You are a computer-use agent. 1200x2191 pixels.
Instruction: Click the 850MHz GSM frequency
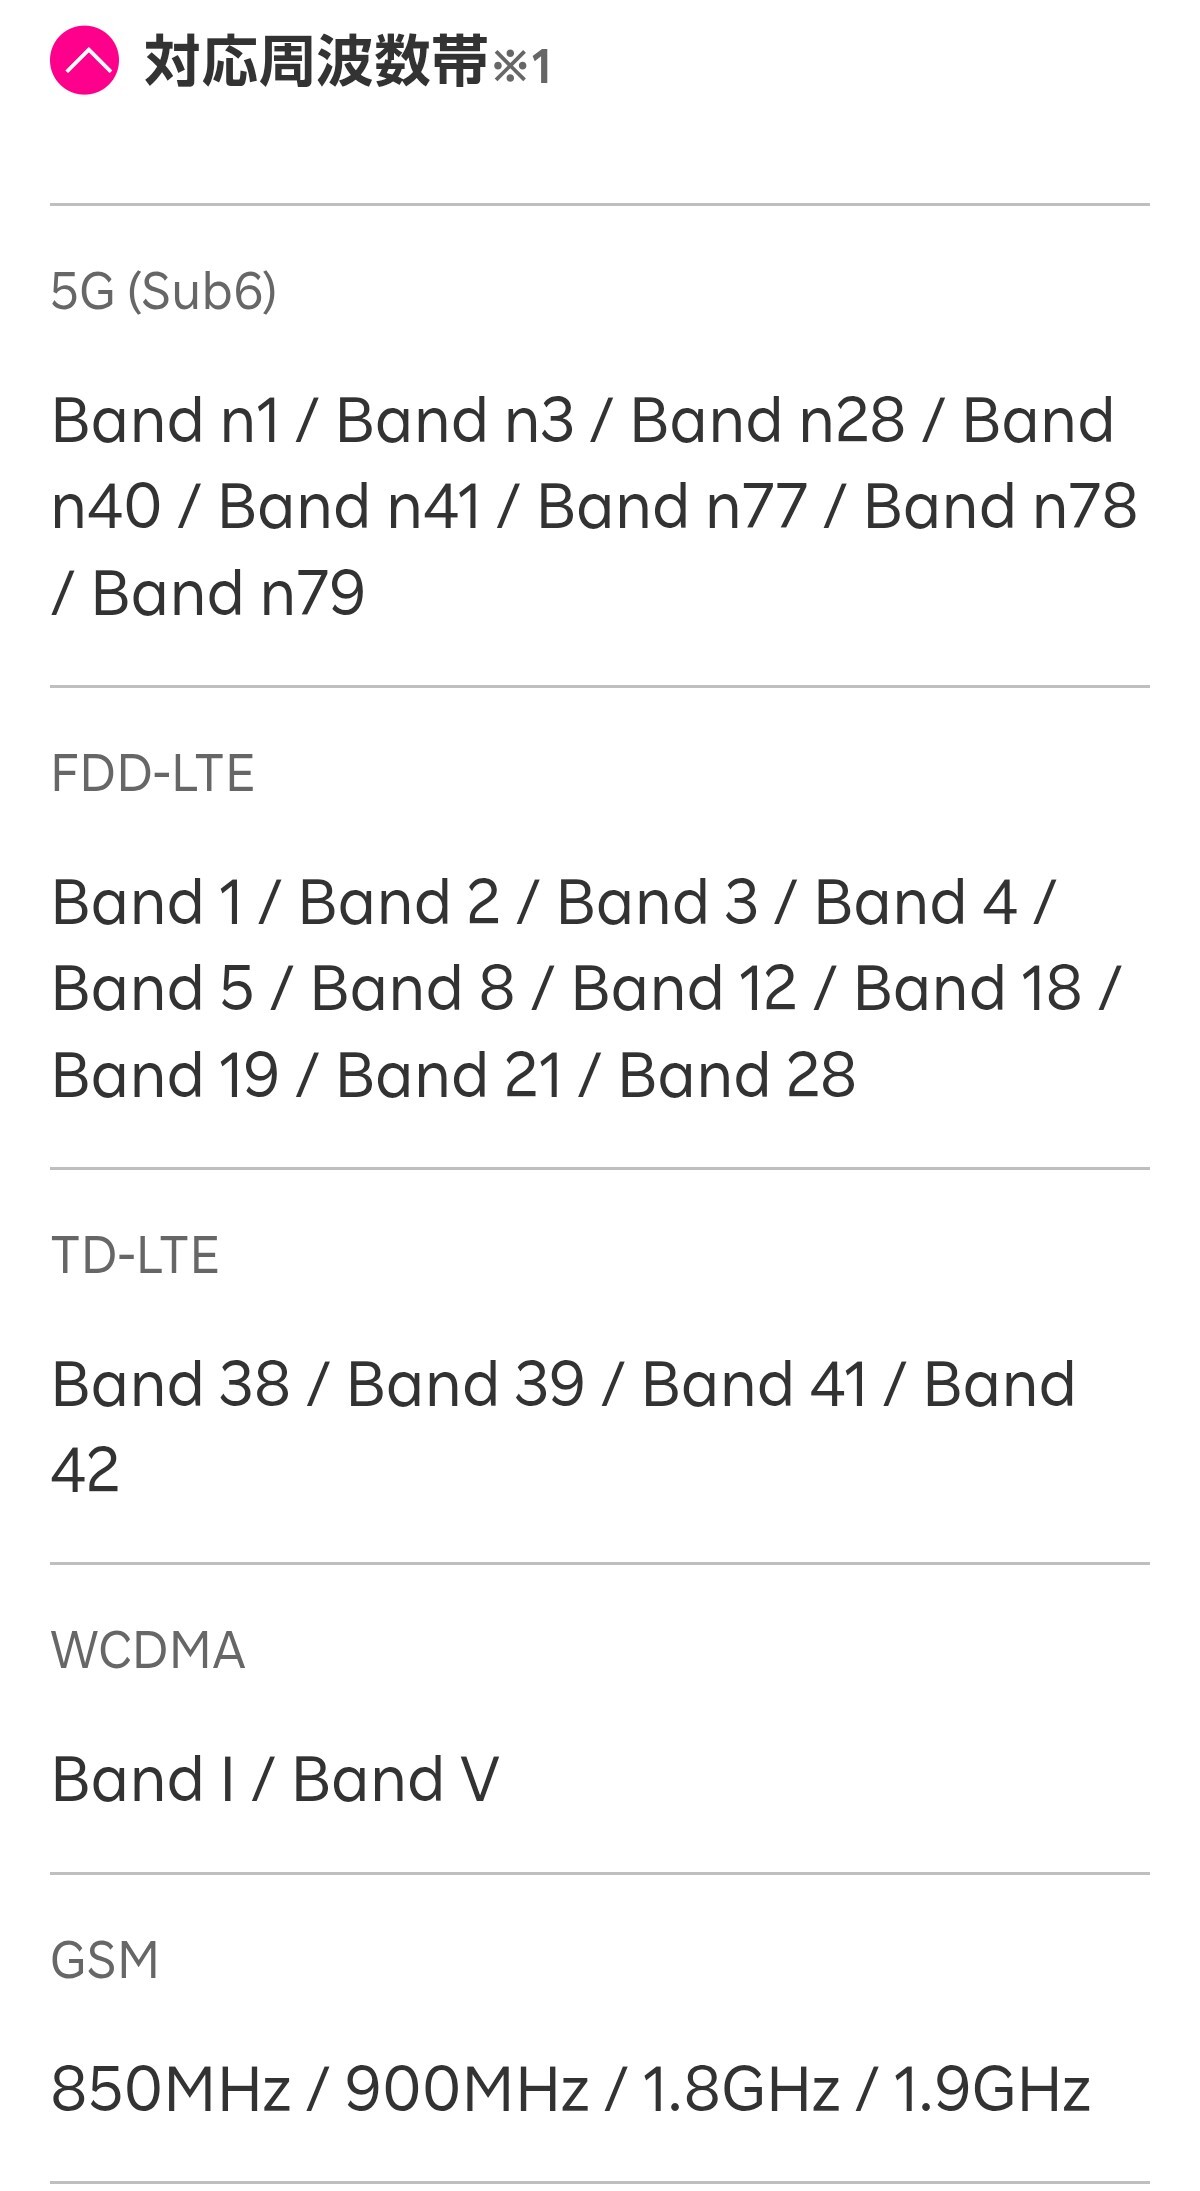click(171, 2090)
